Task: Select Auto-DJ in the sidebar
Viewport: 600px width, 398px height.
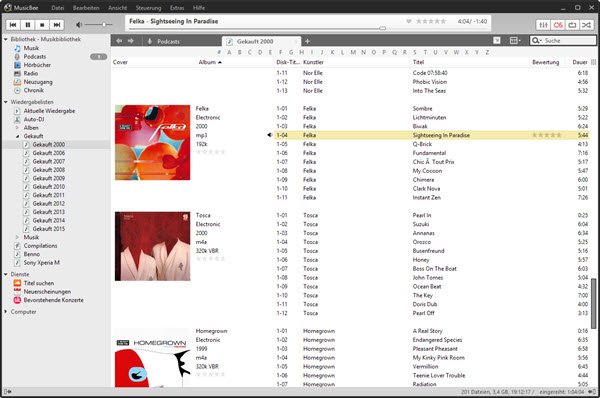Action: tap(34, 119)
